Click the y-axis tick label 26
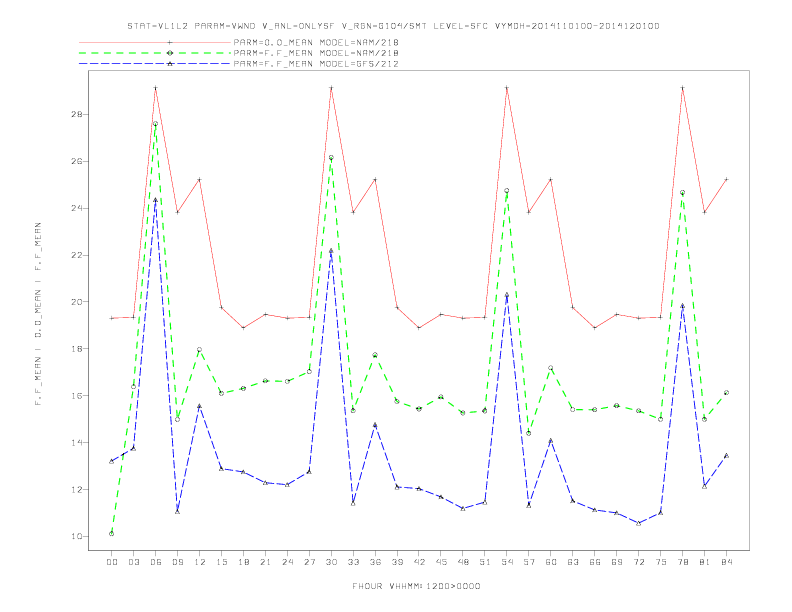This screenshot has height=612, width=792. [77, 162]
